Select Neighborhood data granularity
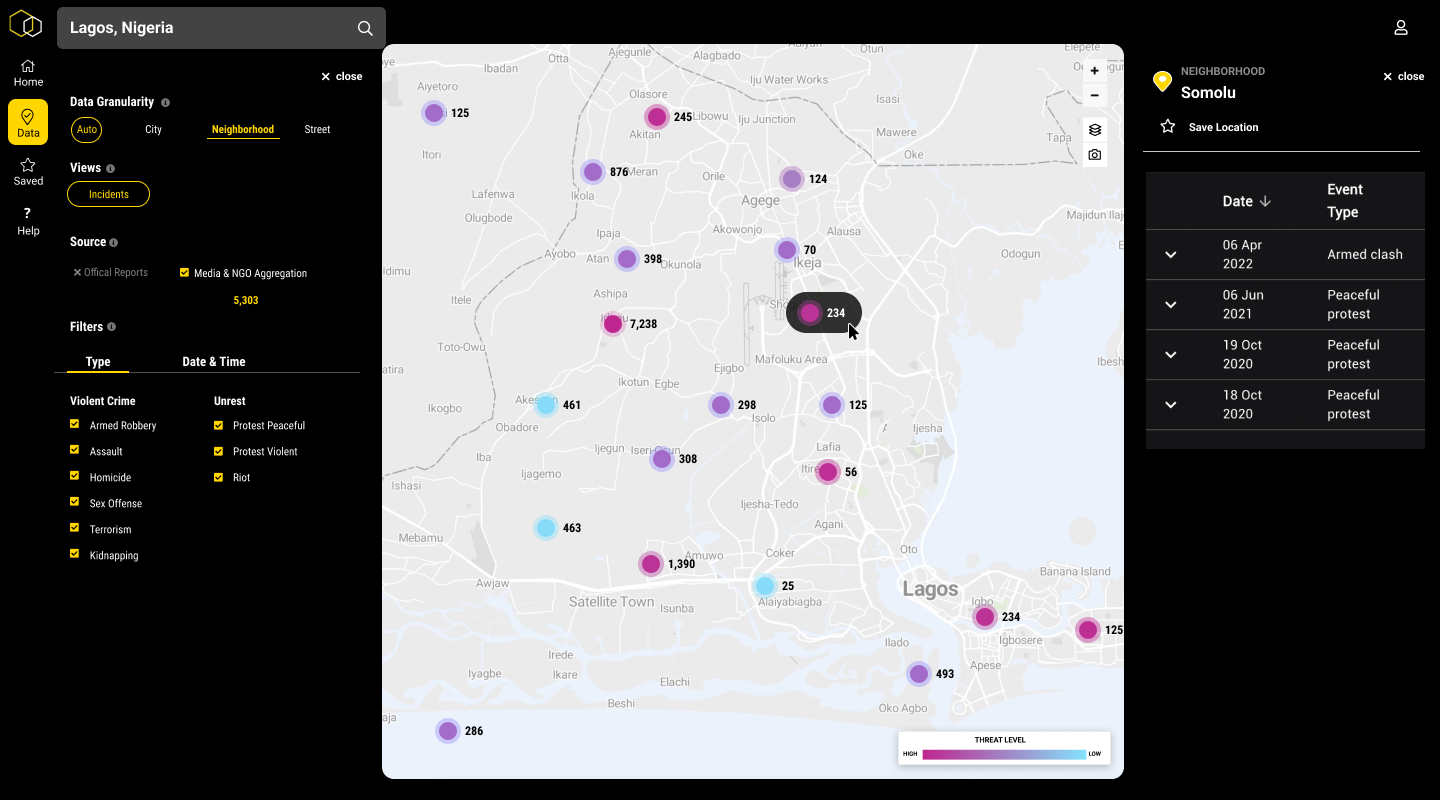The height and width of the screenshot is (800, 1440). pyautogui.click(x=243, y=129)
